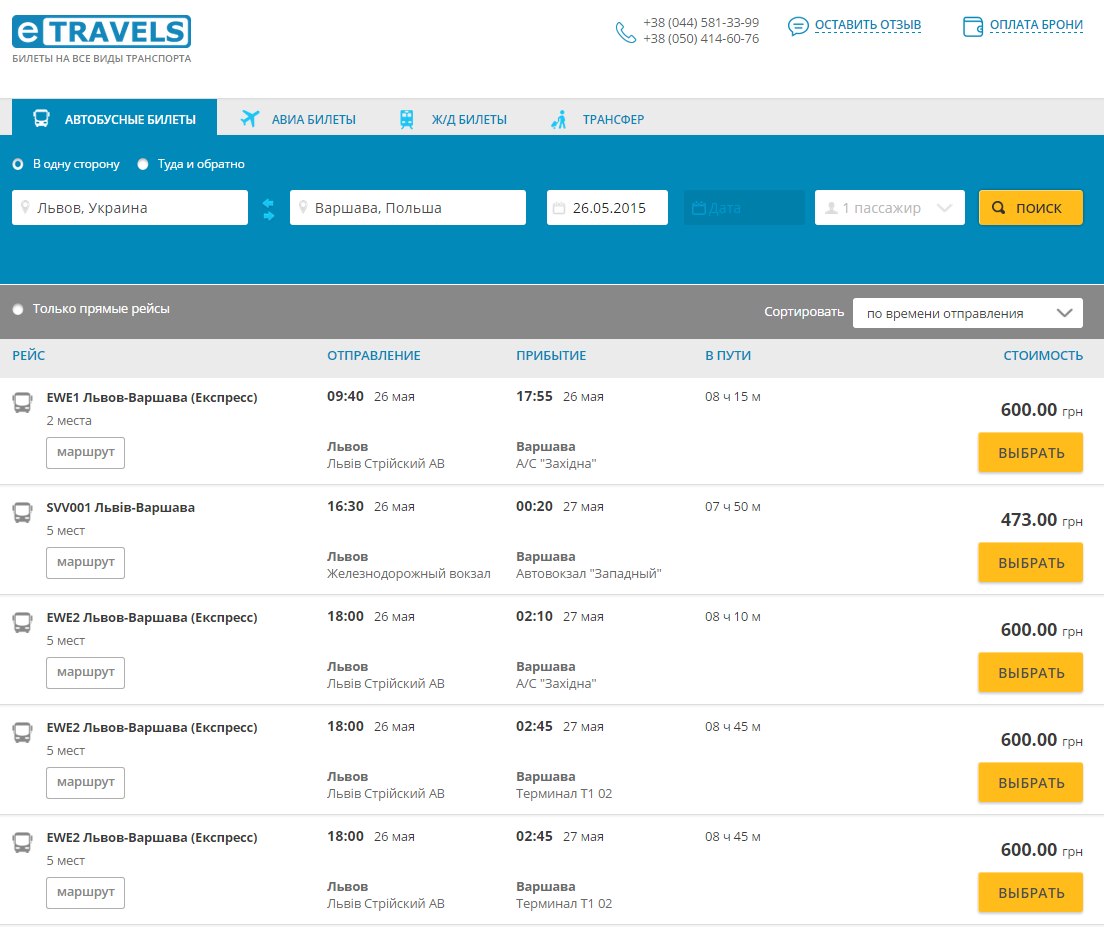Click the '2 места' seats text
The image size is (1104, 927).
[x=69, y=420]
